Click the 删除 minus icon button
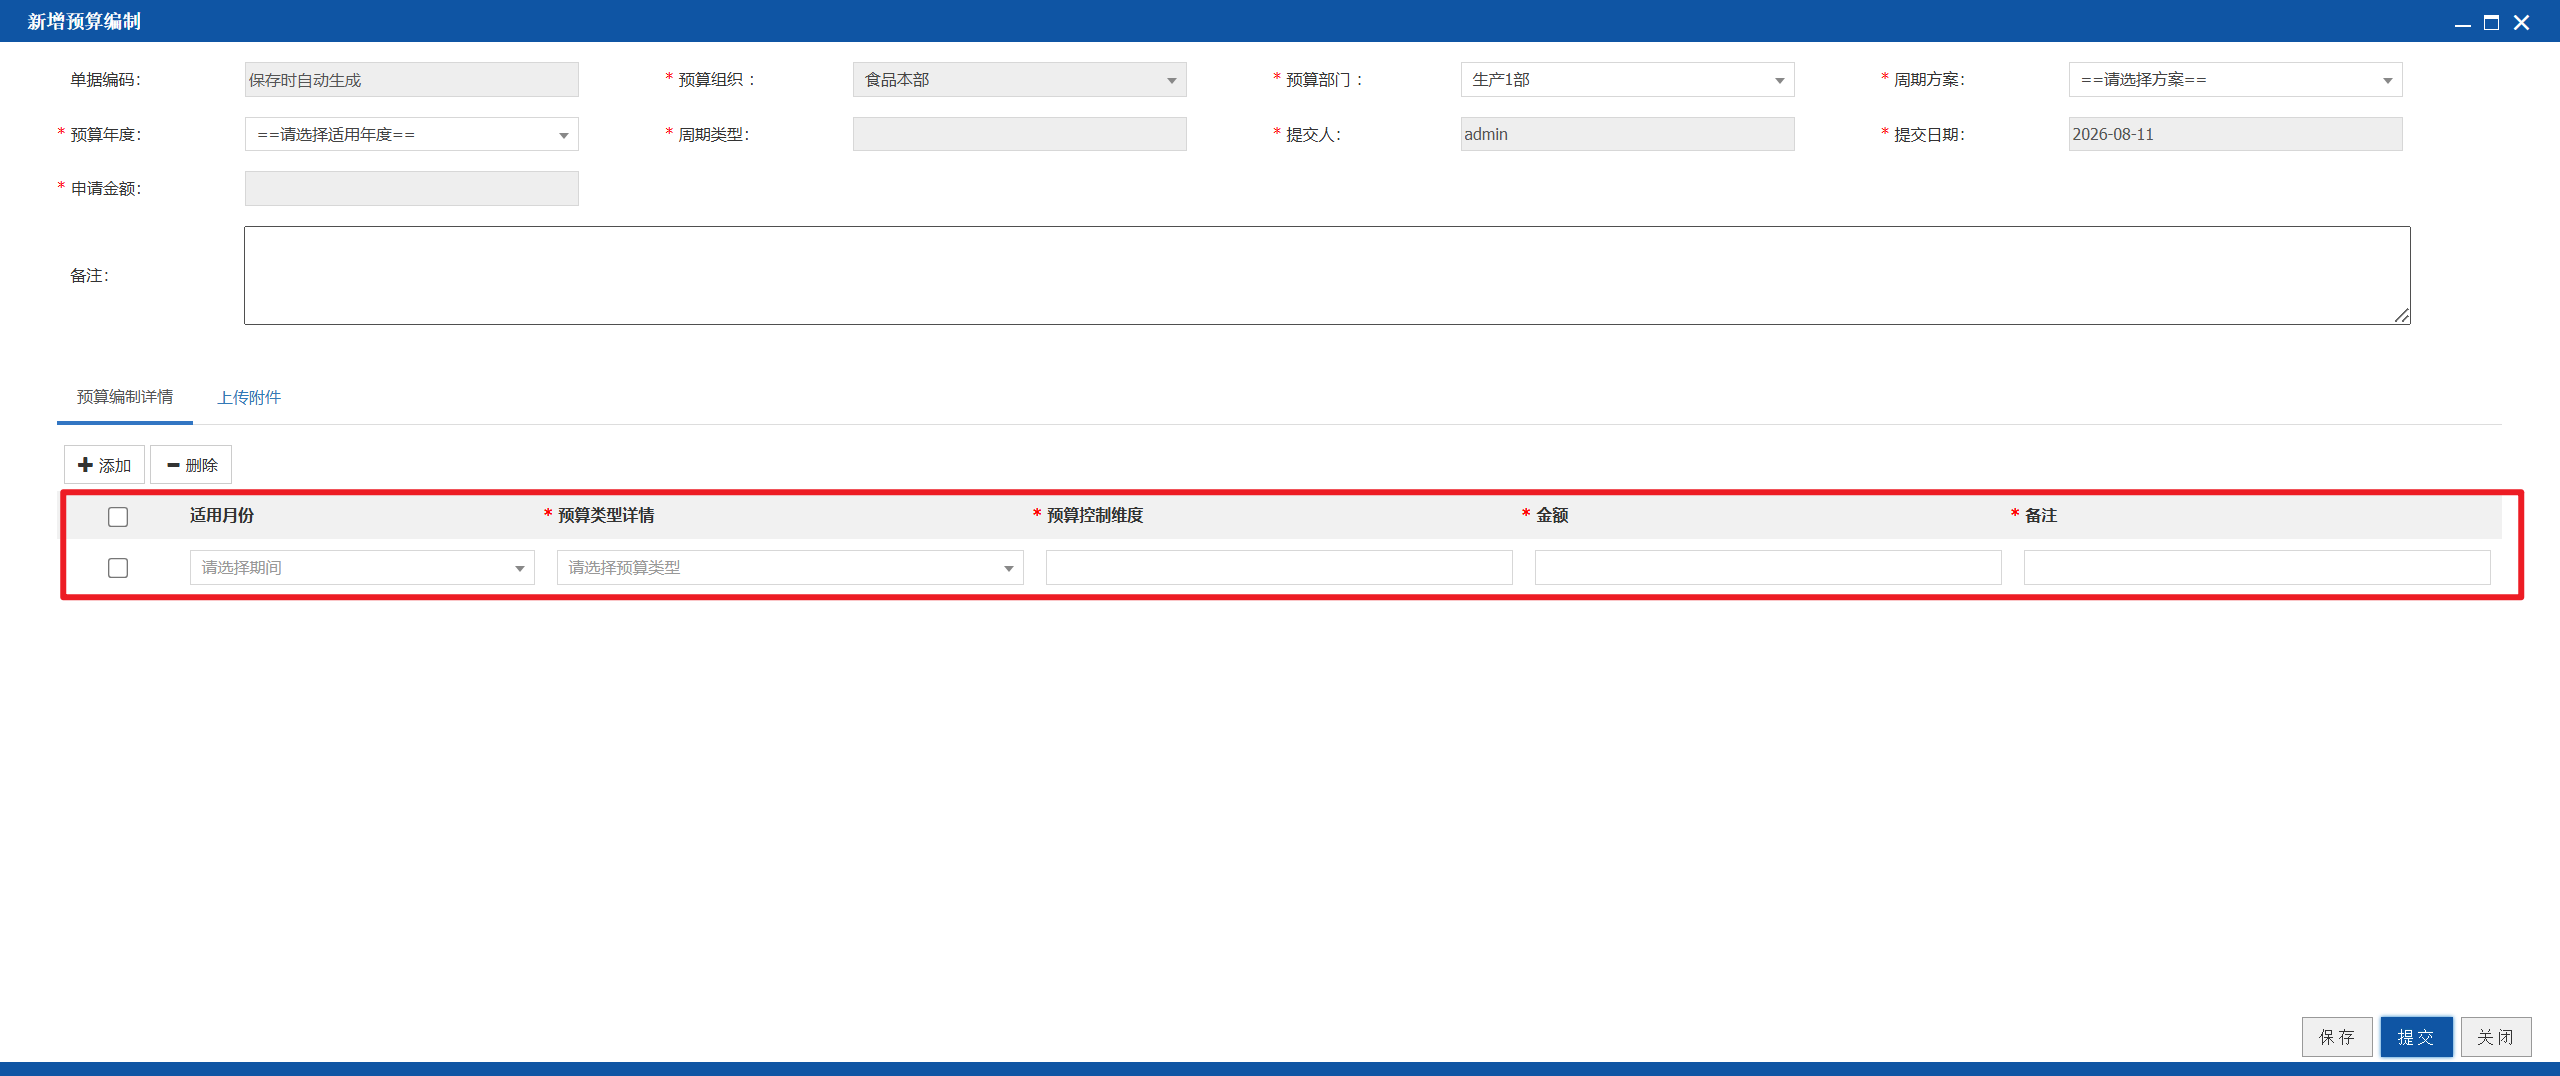 (x=191, y=465)
